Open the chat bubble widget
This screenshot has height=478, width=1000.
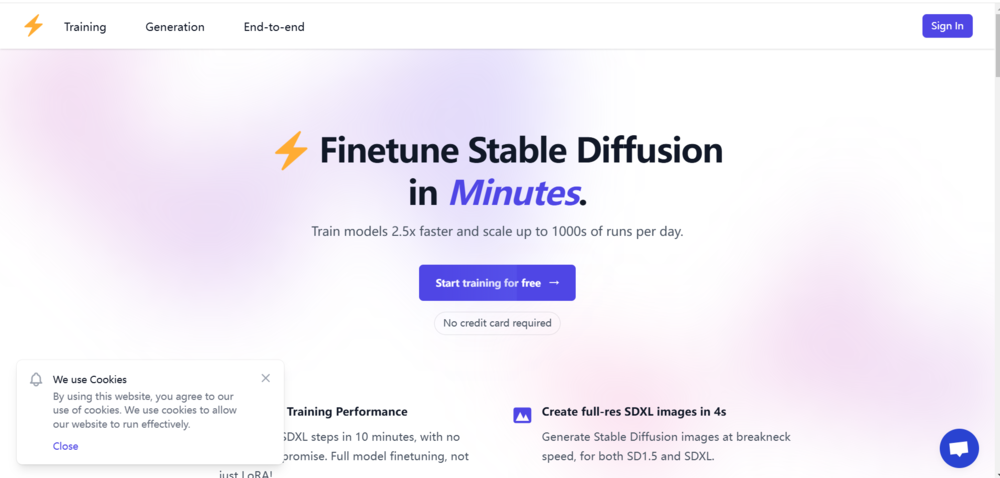click(959, 448)
